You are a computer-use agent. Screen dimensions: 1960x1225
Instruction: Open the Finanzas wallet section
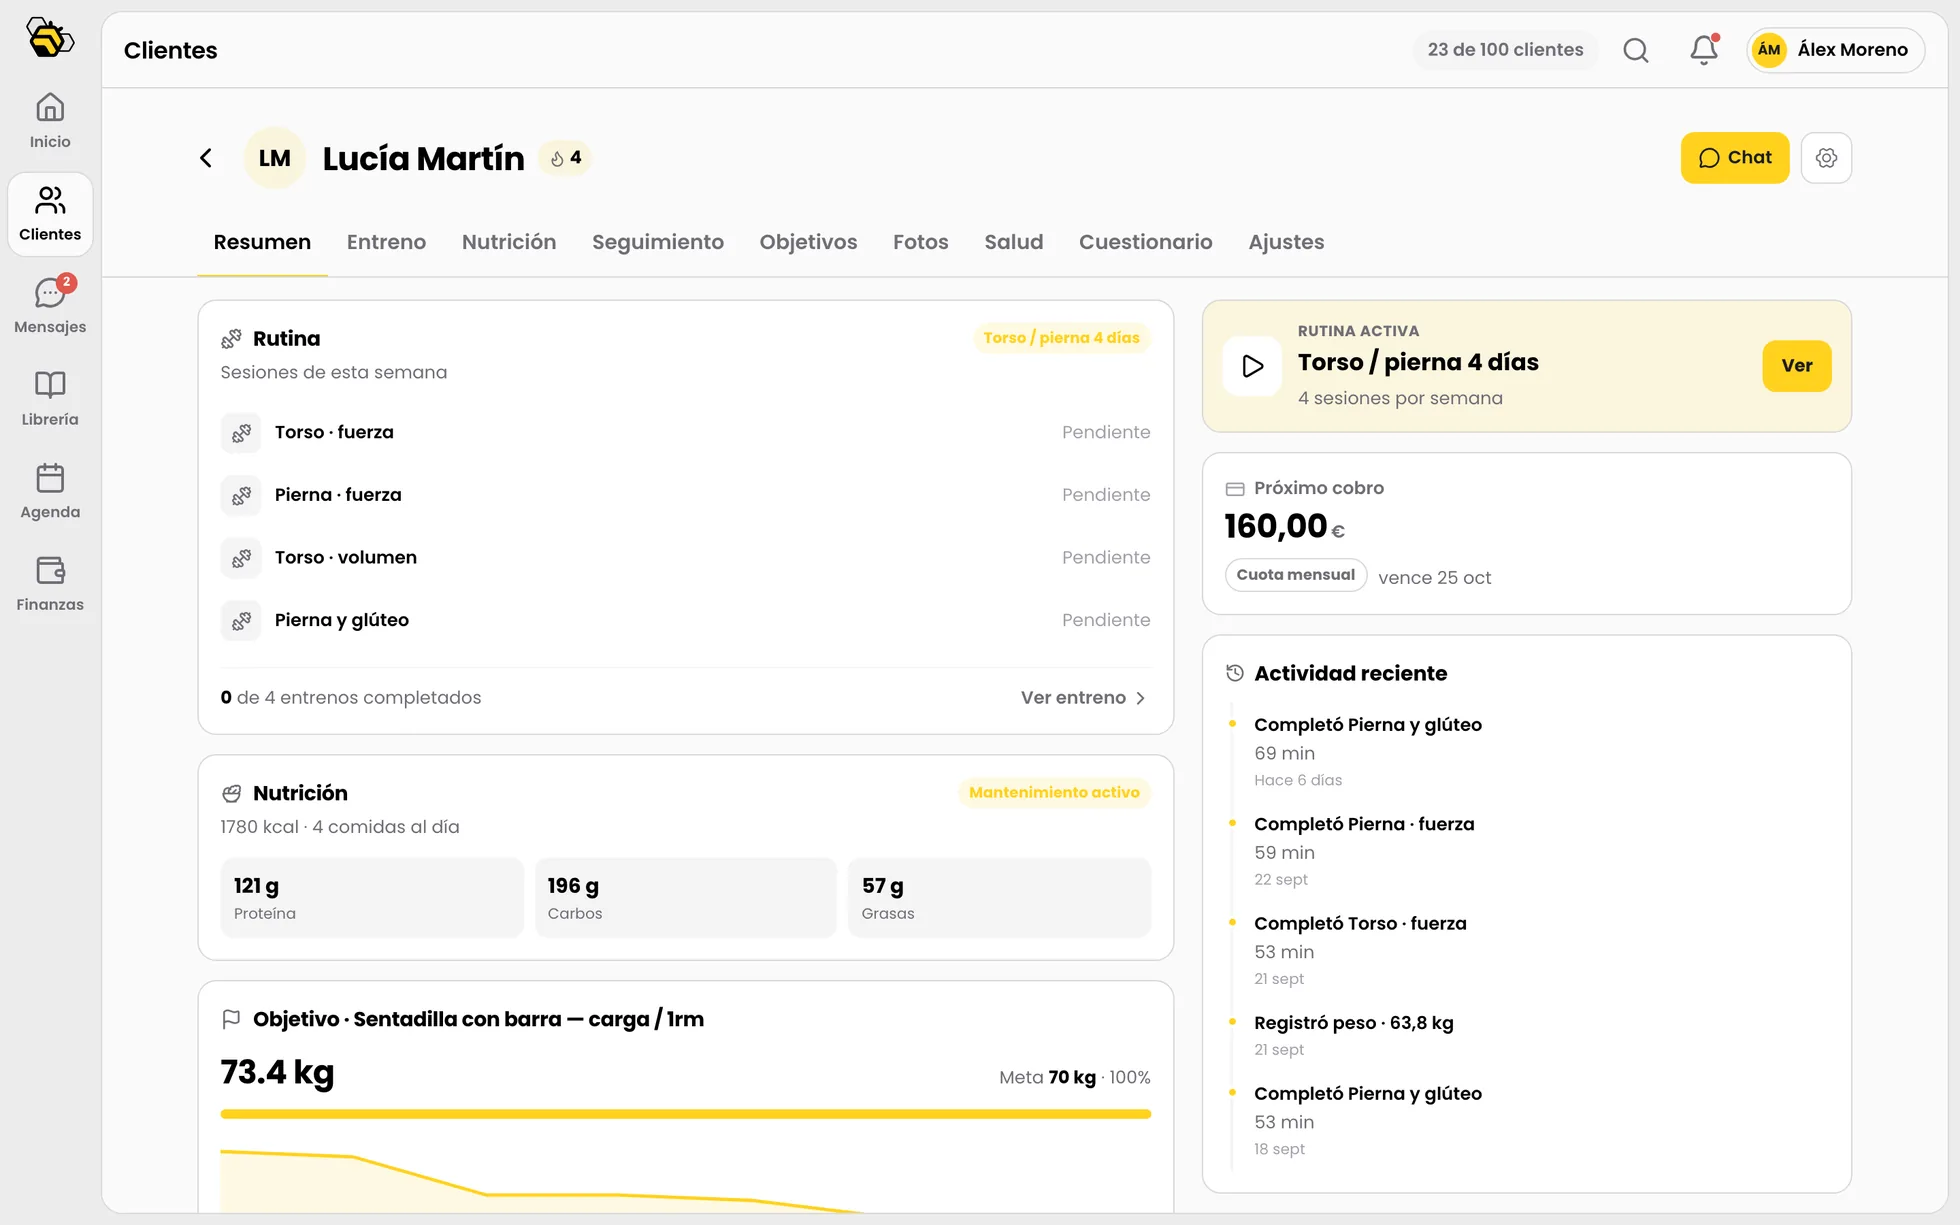50,584
